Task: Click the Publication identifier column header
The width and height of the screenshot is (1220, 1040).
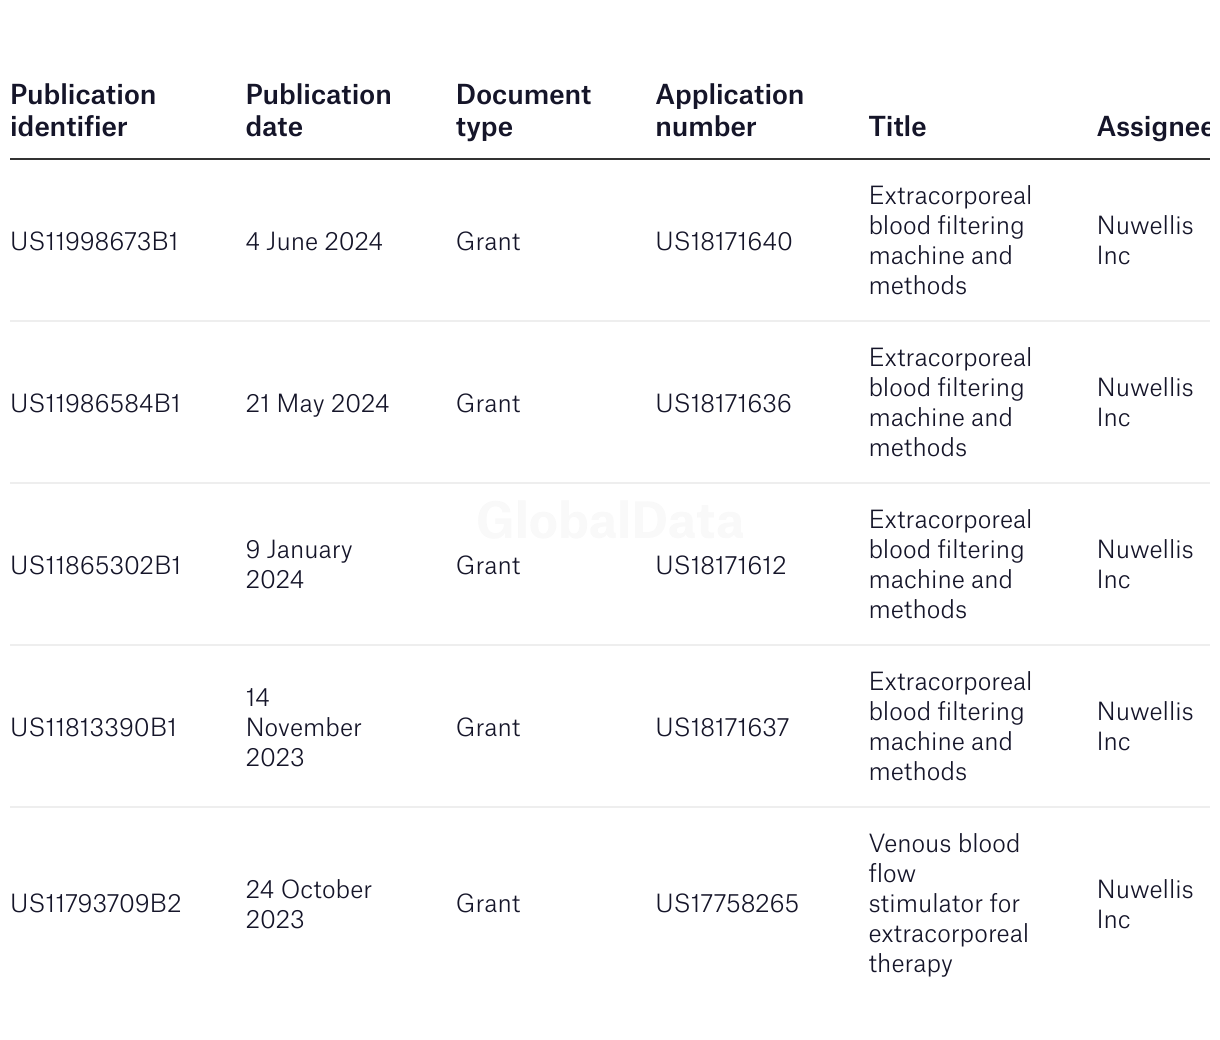Action: click(x=83, y=110)
